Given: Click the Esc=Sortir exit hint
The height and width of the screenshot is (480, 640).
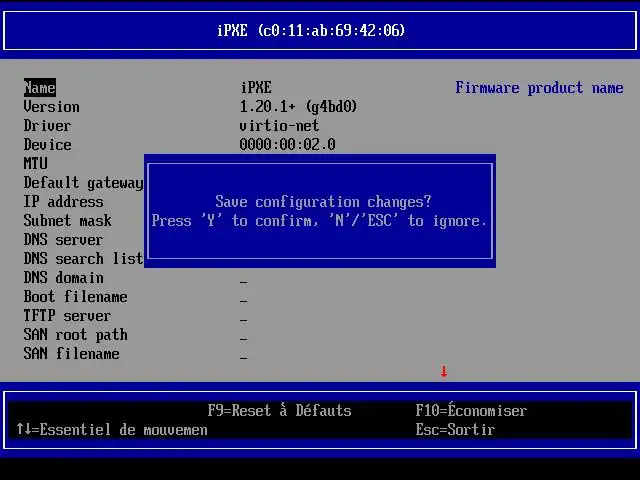Looking at the screenshot, I should [x=456, y=429].
